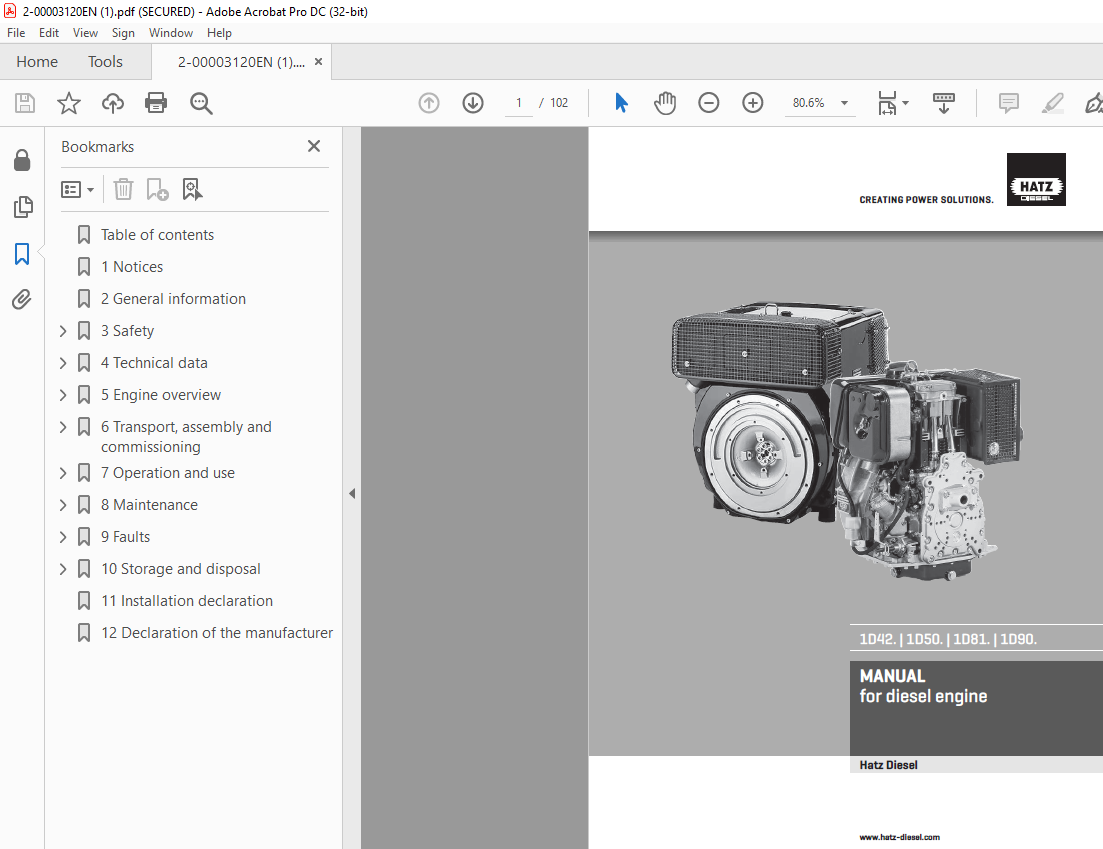Switch to the Home tab
Image resolution: width=1103 pixels, height=849 pixels.
[37, 62]
